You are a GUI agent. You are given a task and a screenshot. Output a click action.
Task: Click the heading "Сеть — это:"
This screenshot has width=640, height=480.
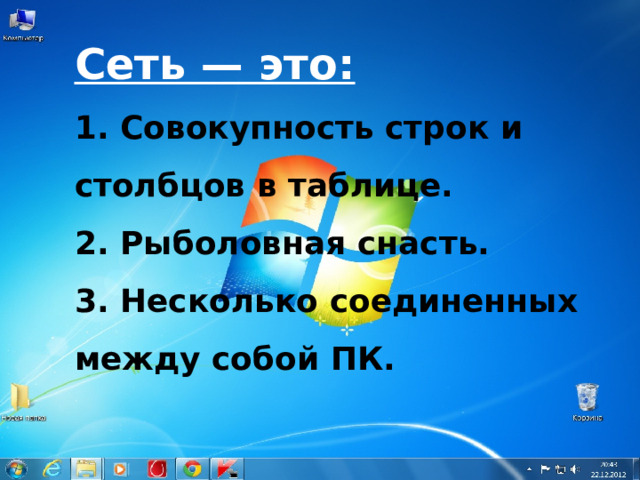pyautogui.click(x=214, y=64)
